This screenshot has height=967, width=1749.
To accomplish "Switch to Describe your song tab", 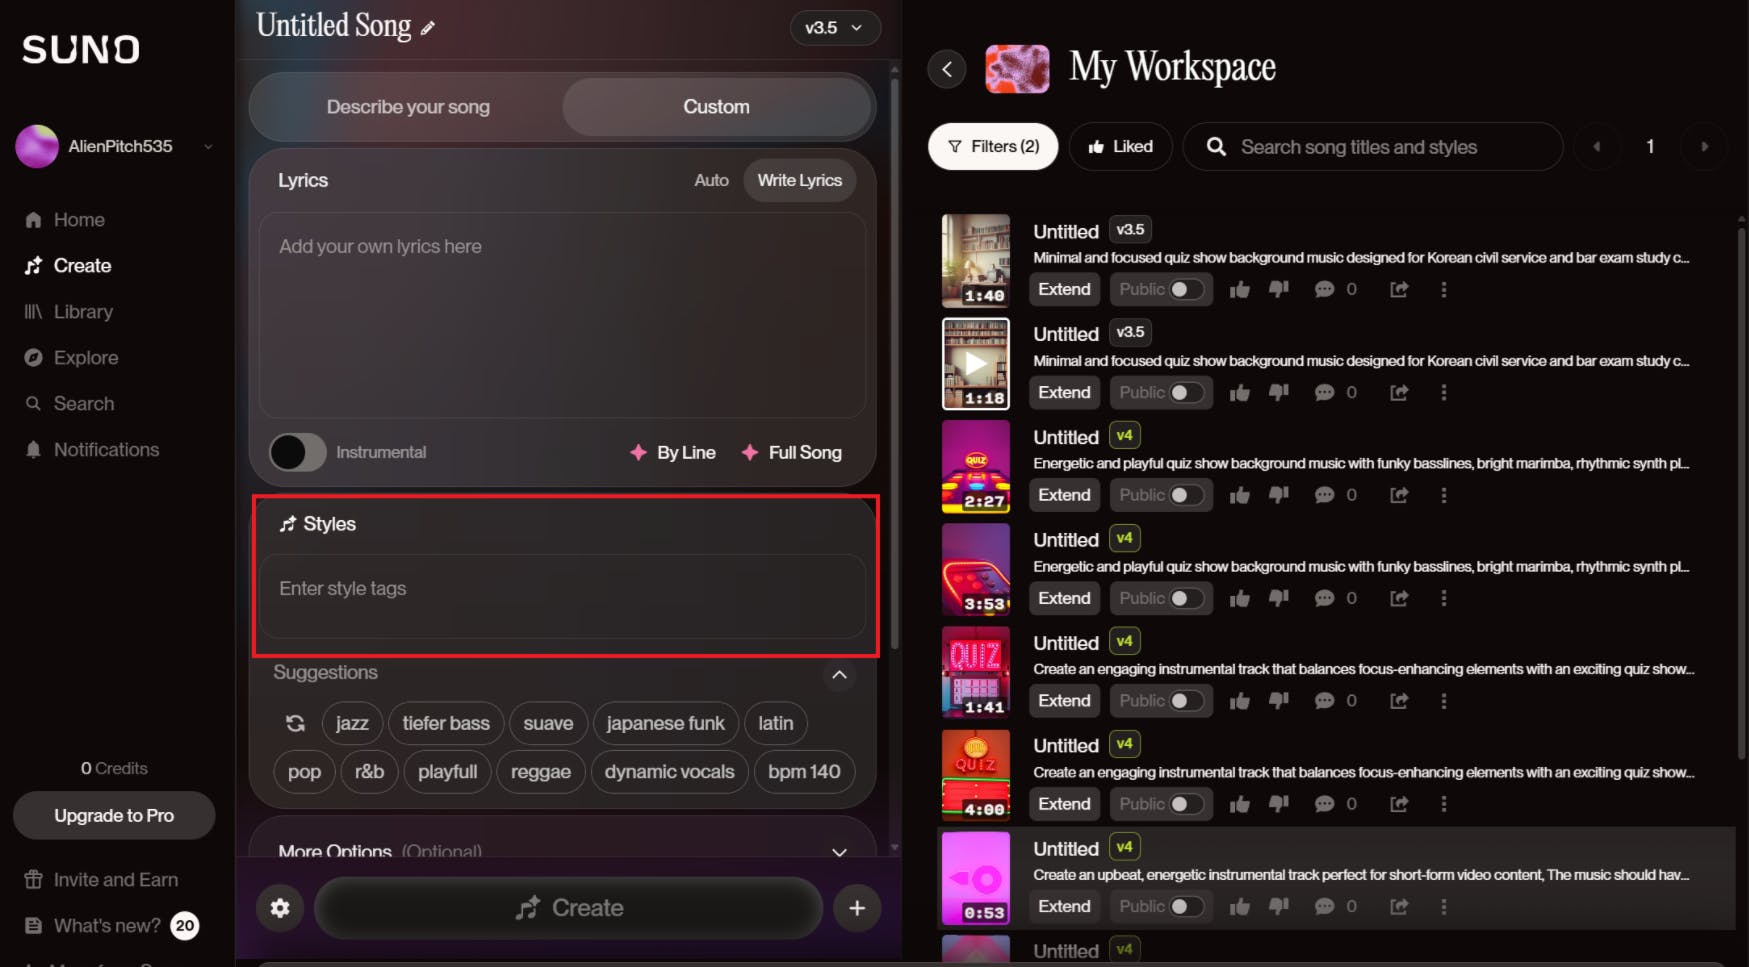I will [408, 107].
